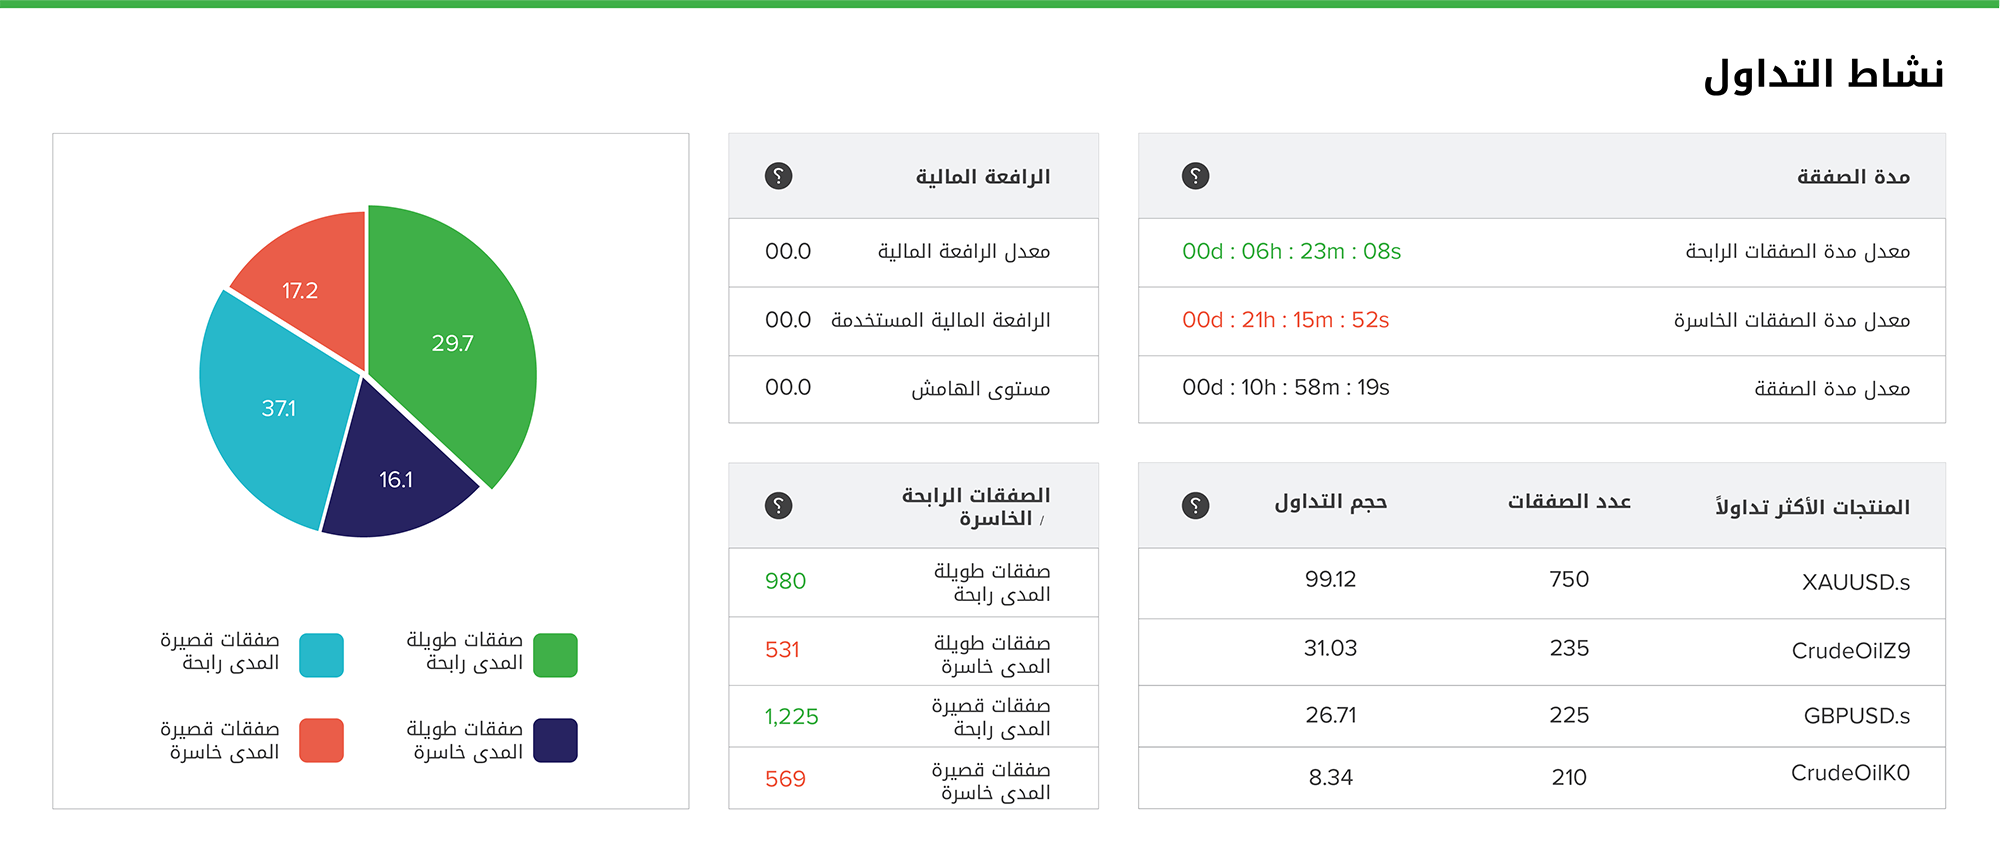
Task: Select the green legend swatch صفقات طويلة المدى رابحة
Action: coord(555,655)
